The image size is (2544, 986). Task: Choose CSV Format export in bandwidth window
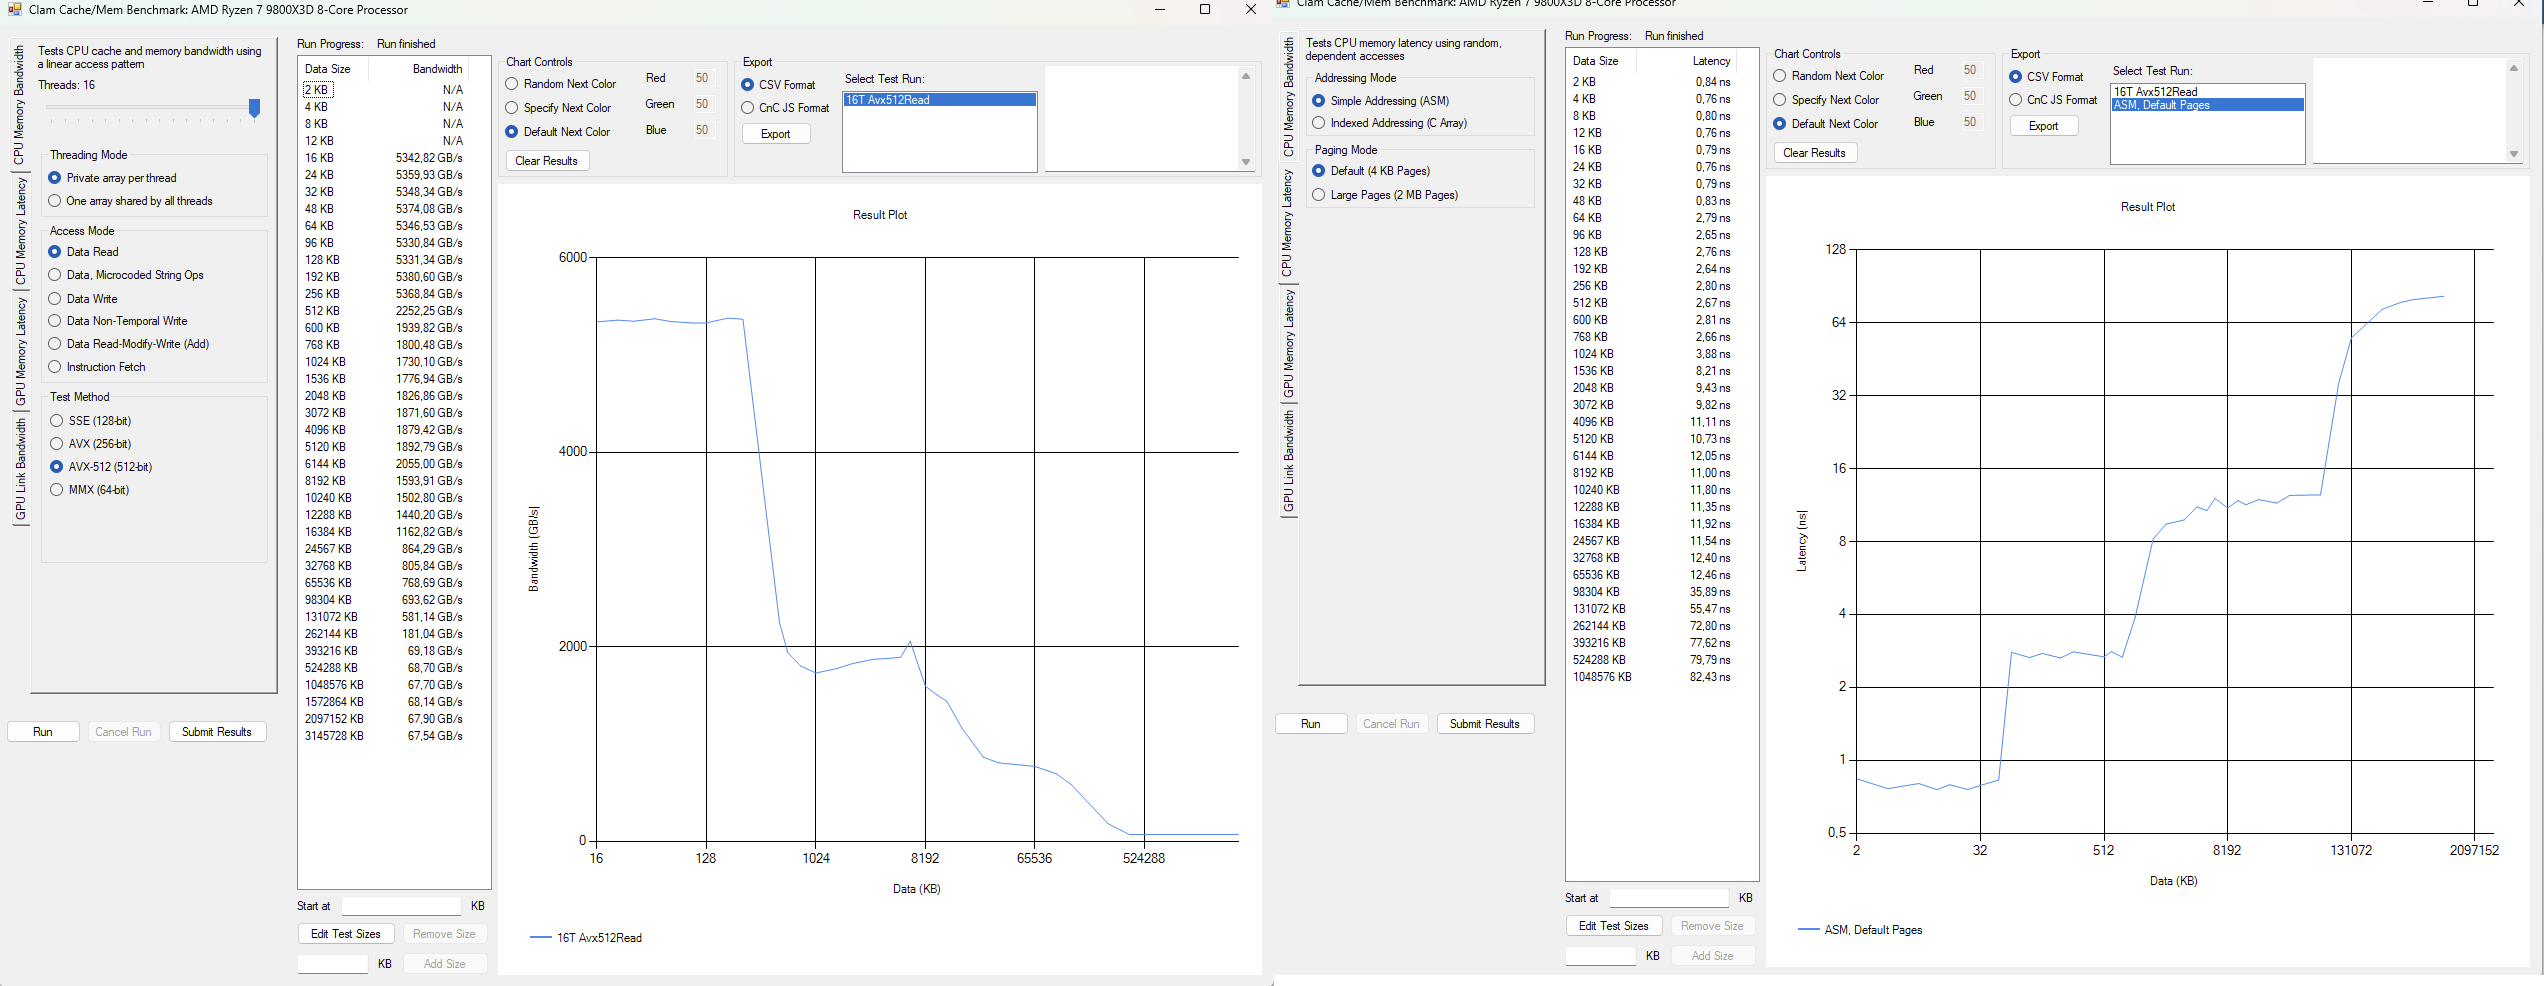point(778,85)
